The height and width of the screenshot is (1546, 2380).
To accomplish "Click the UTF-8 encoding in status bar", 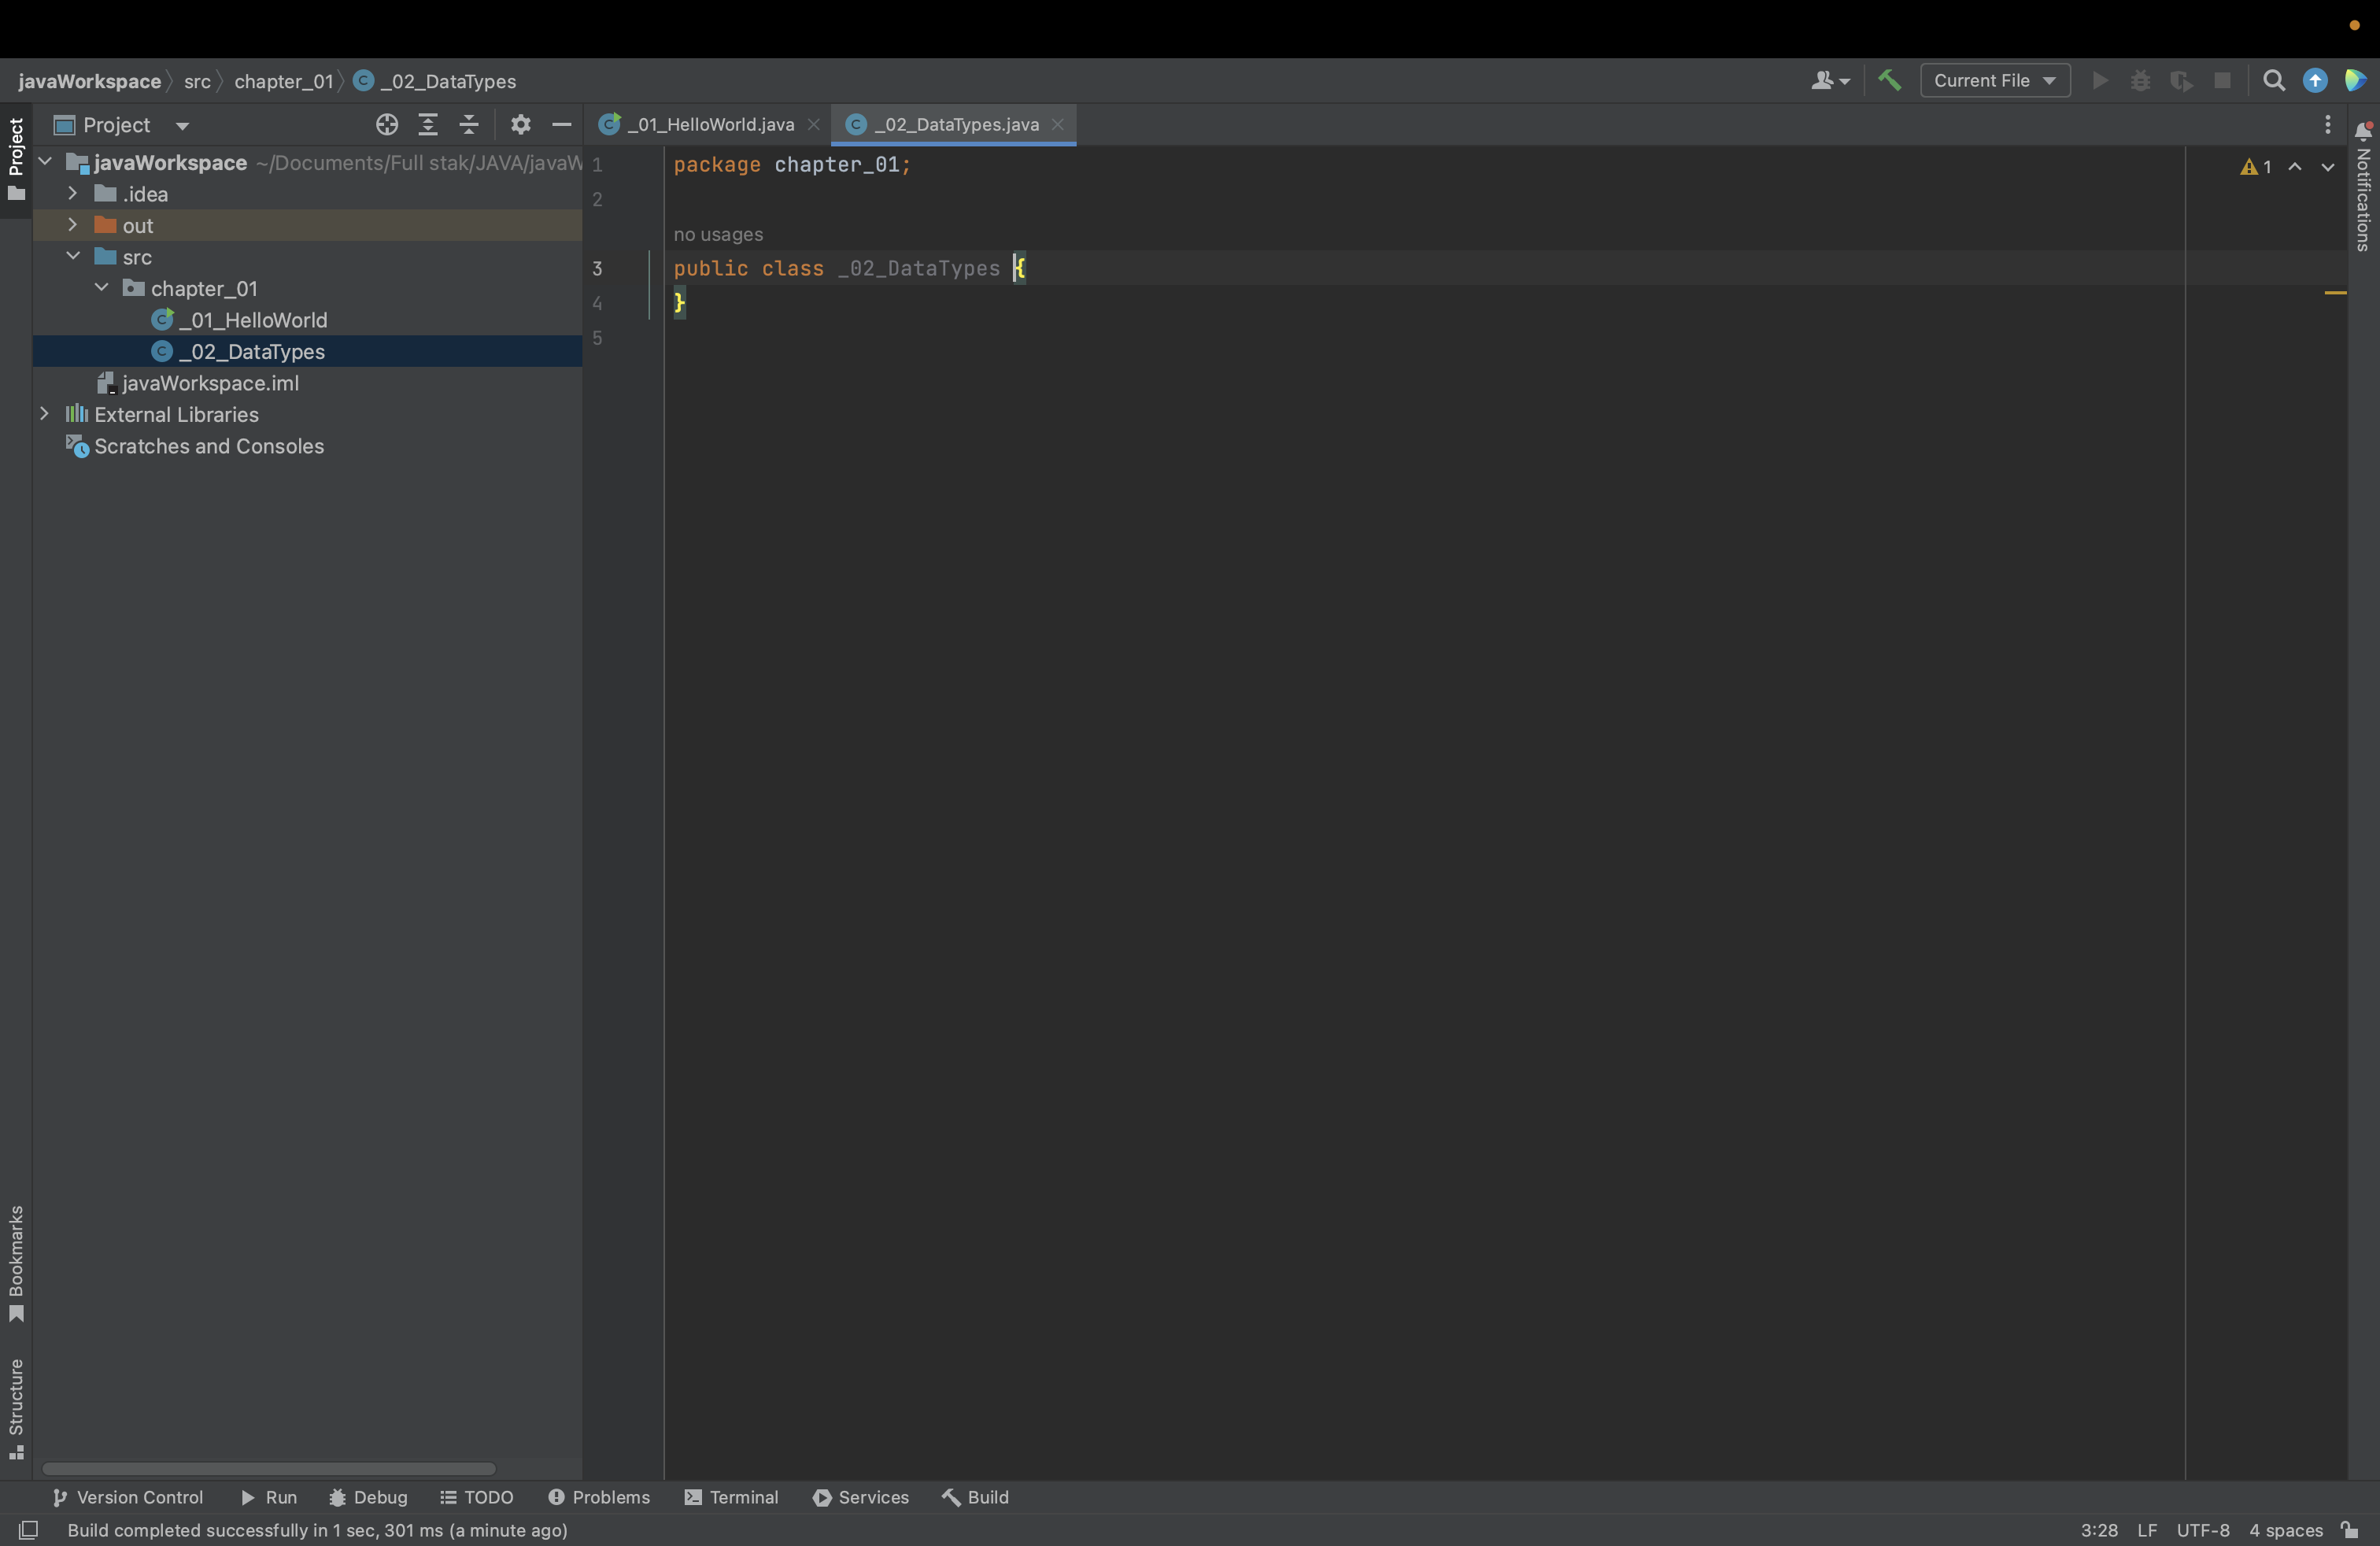I will point(2202,1530).
